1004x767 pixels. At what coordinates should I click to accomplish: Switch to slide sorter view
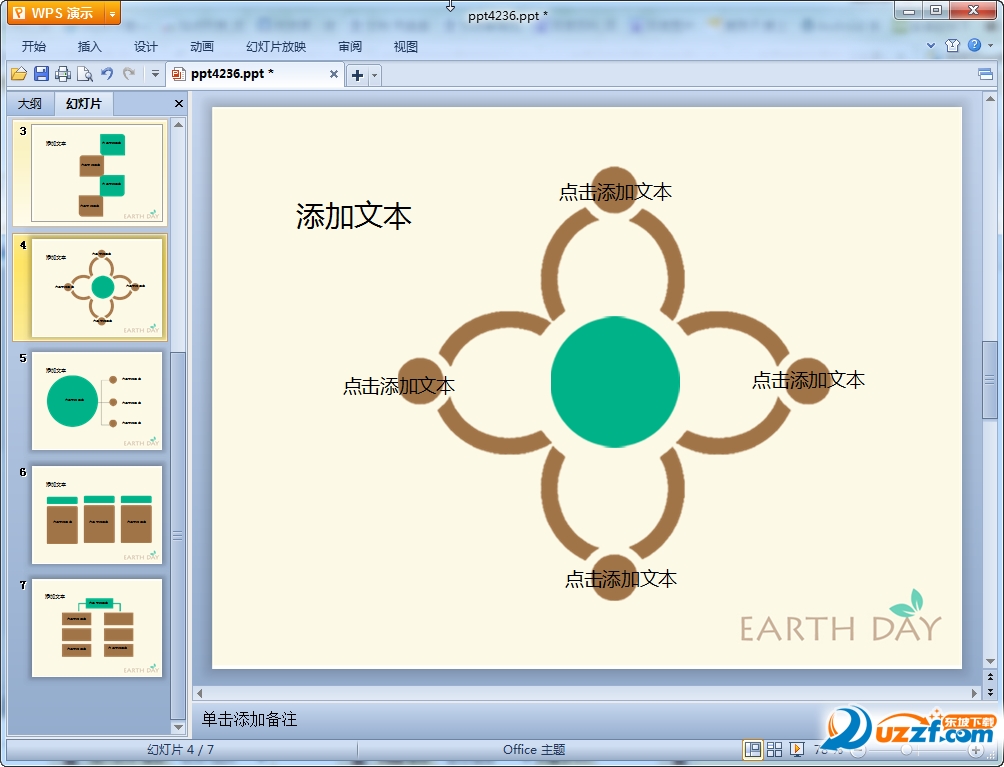(x=774, y=749)
